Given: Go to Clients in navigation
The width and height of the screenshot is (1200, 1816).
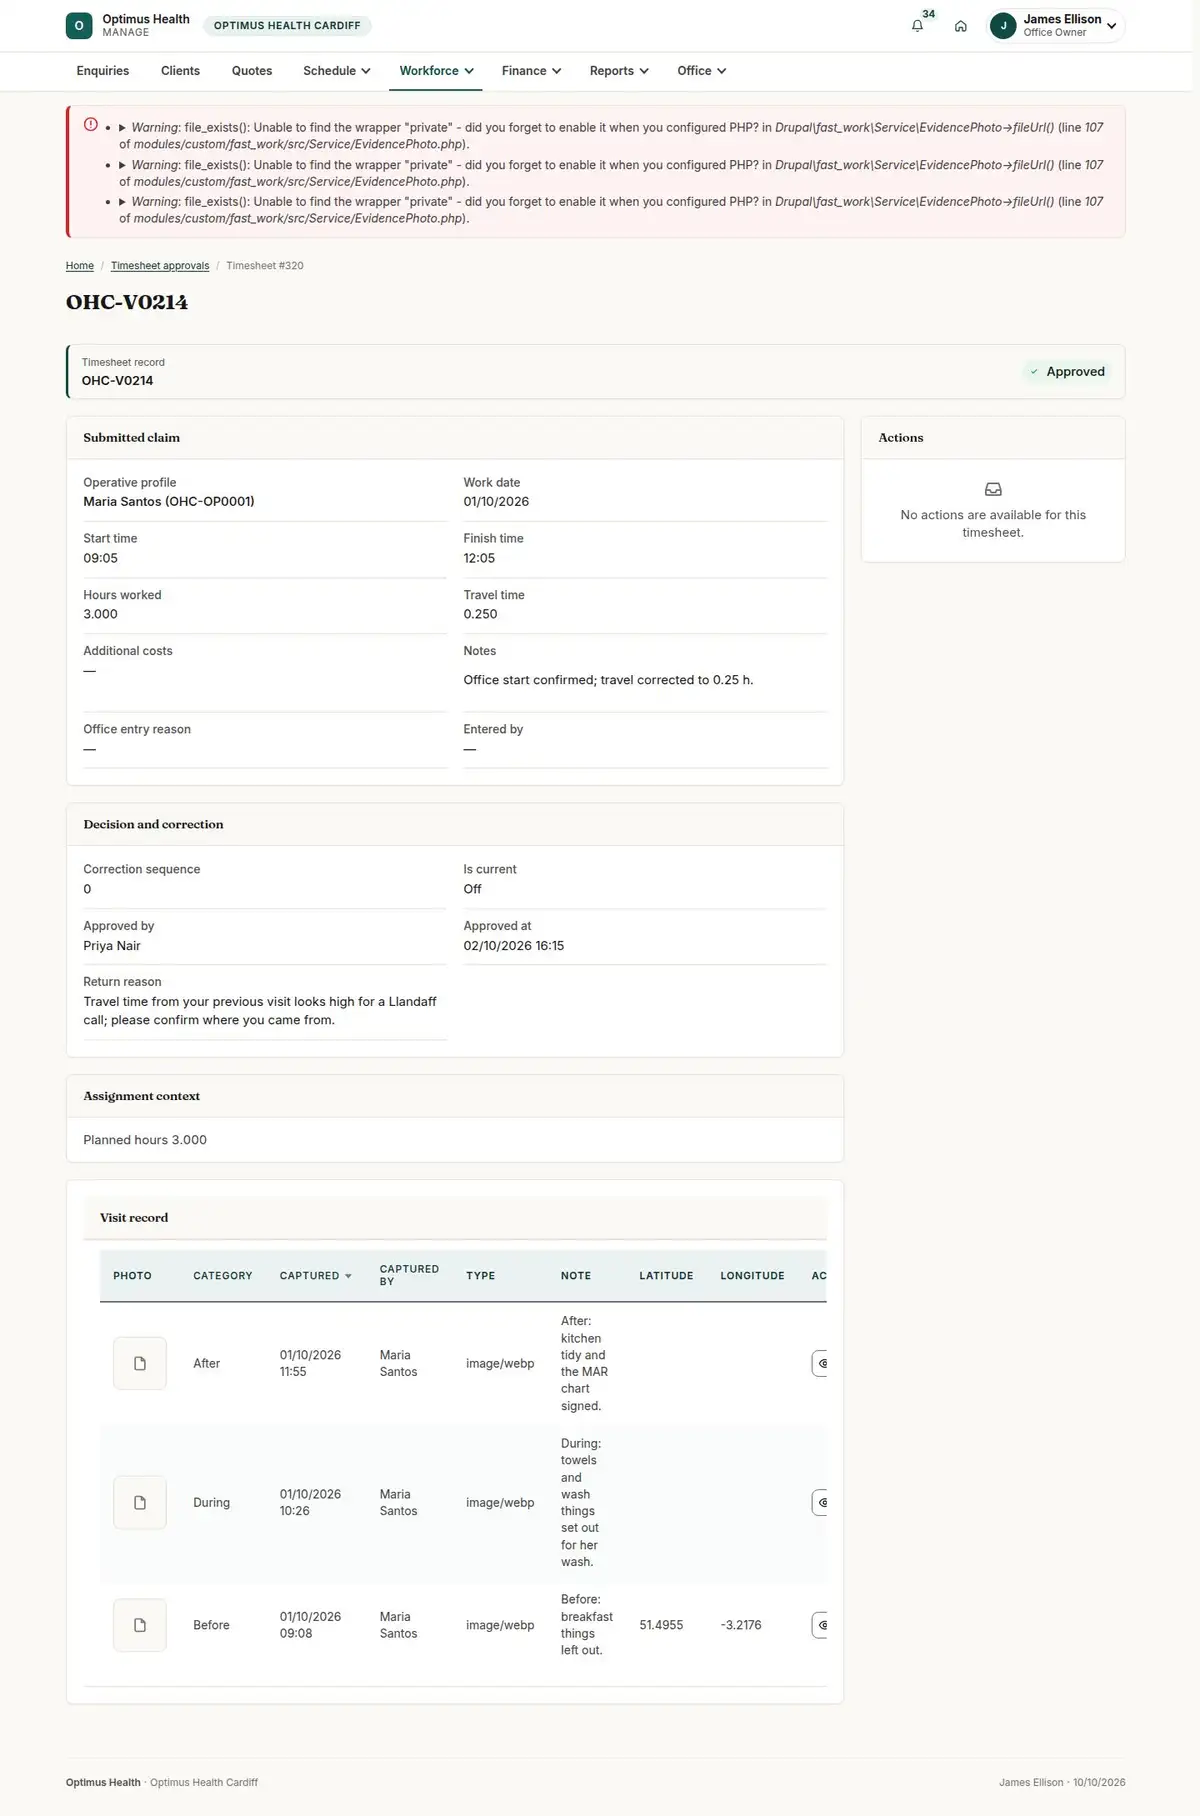Looking at the screenshot, I should coord(180,71).
